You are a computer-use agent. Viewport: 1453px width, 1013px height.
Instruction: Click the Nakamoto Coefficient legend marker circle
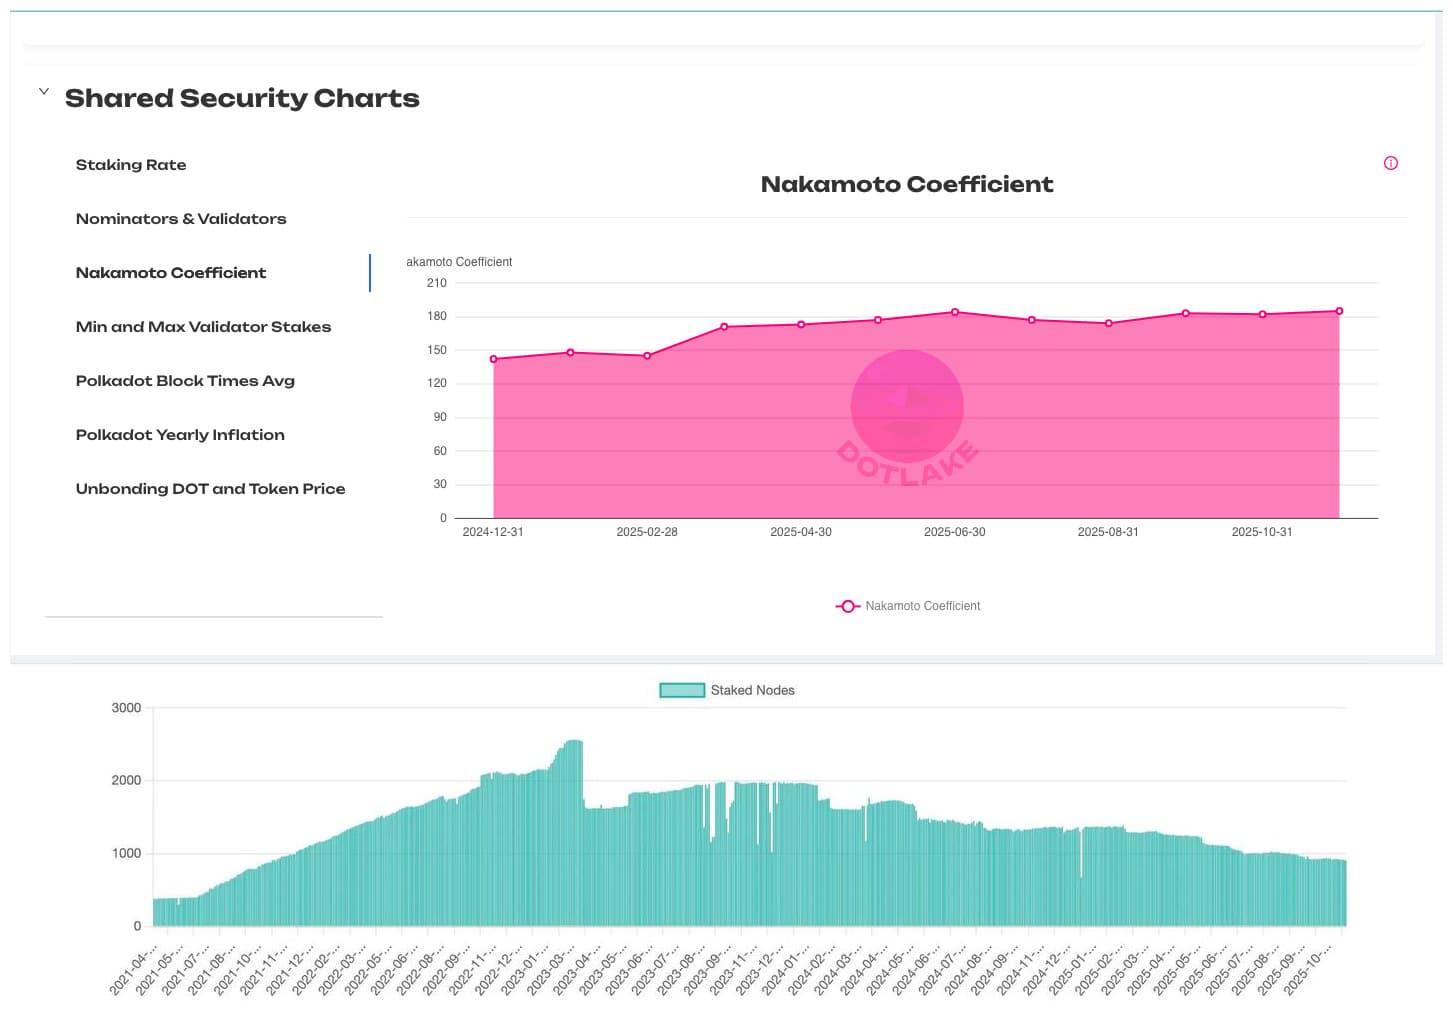[847, 606]
